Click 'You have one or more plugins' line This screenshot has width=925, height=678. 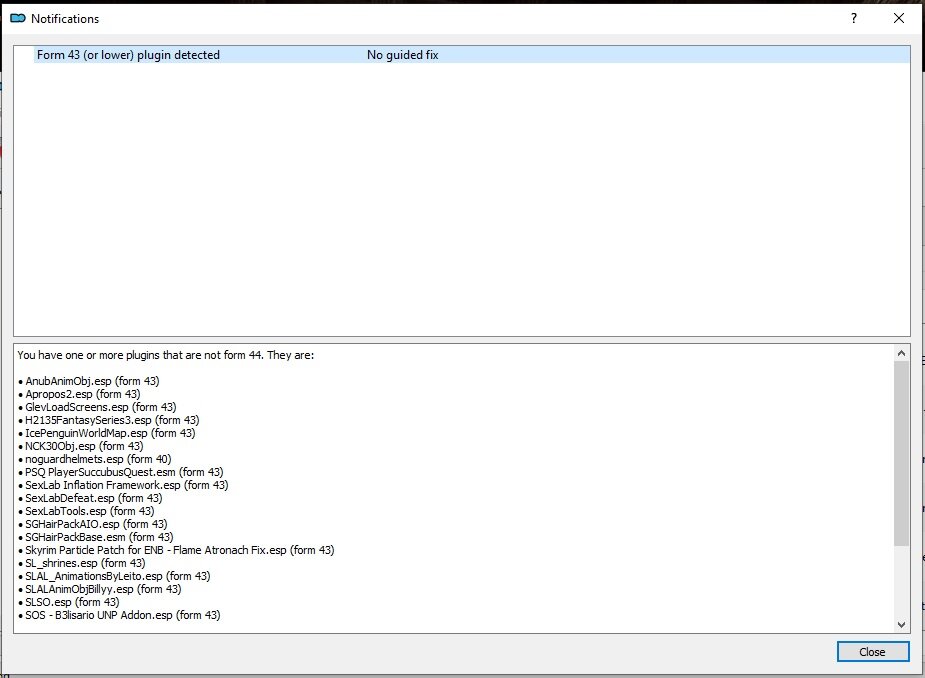pos(166,355)
